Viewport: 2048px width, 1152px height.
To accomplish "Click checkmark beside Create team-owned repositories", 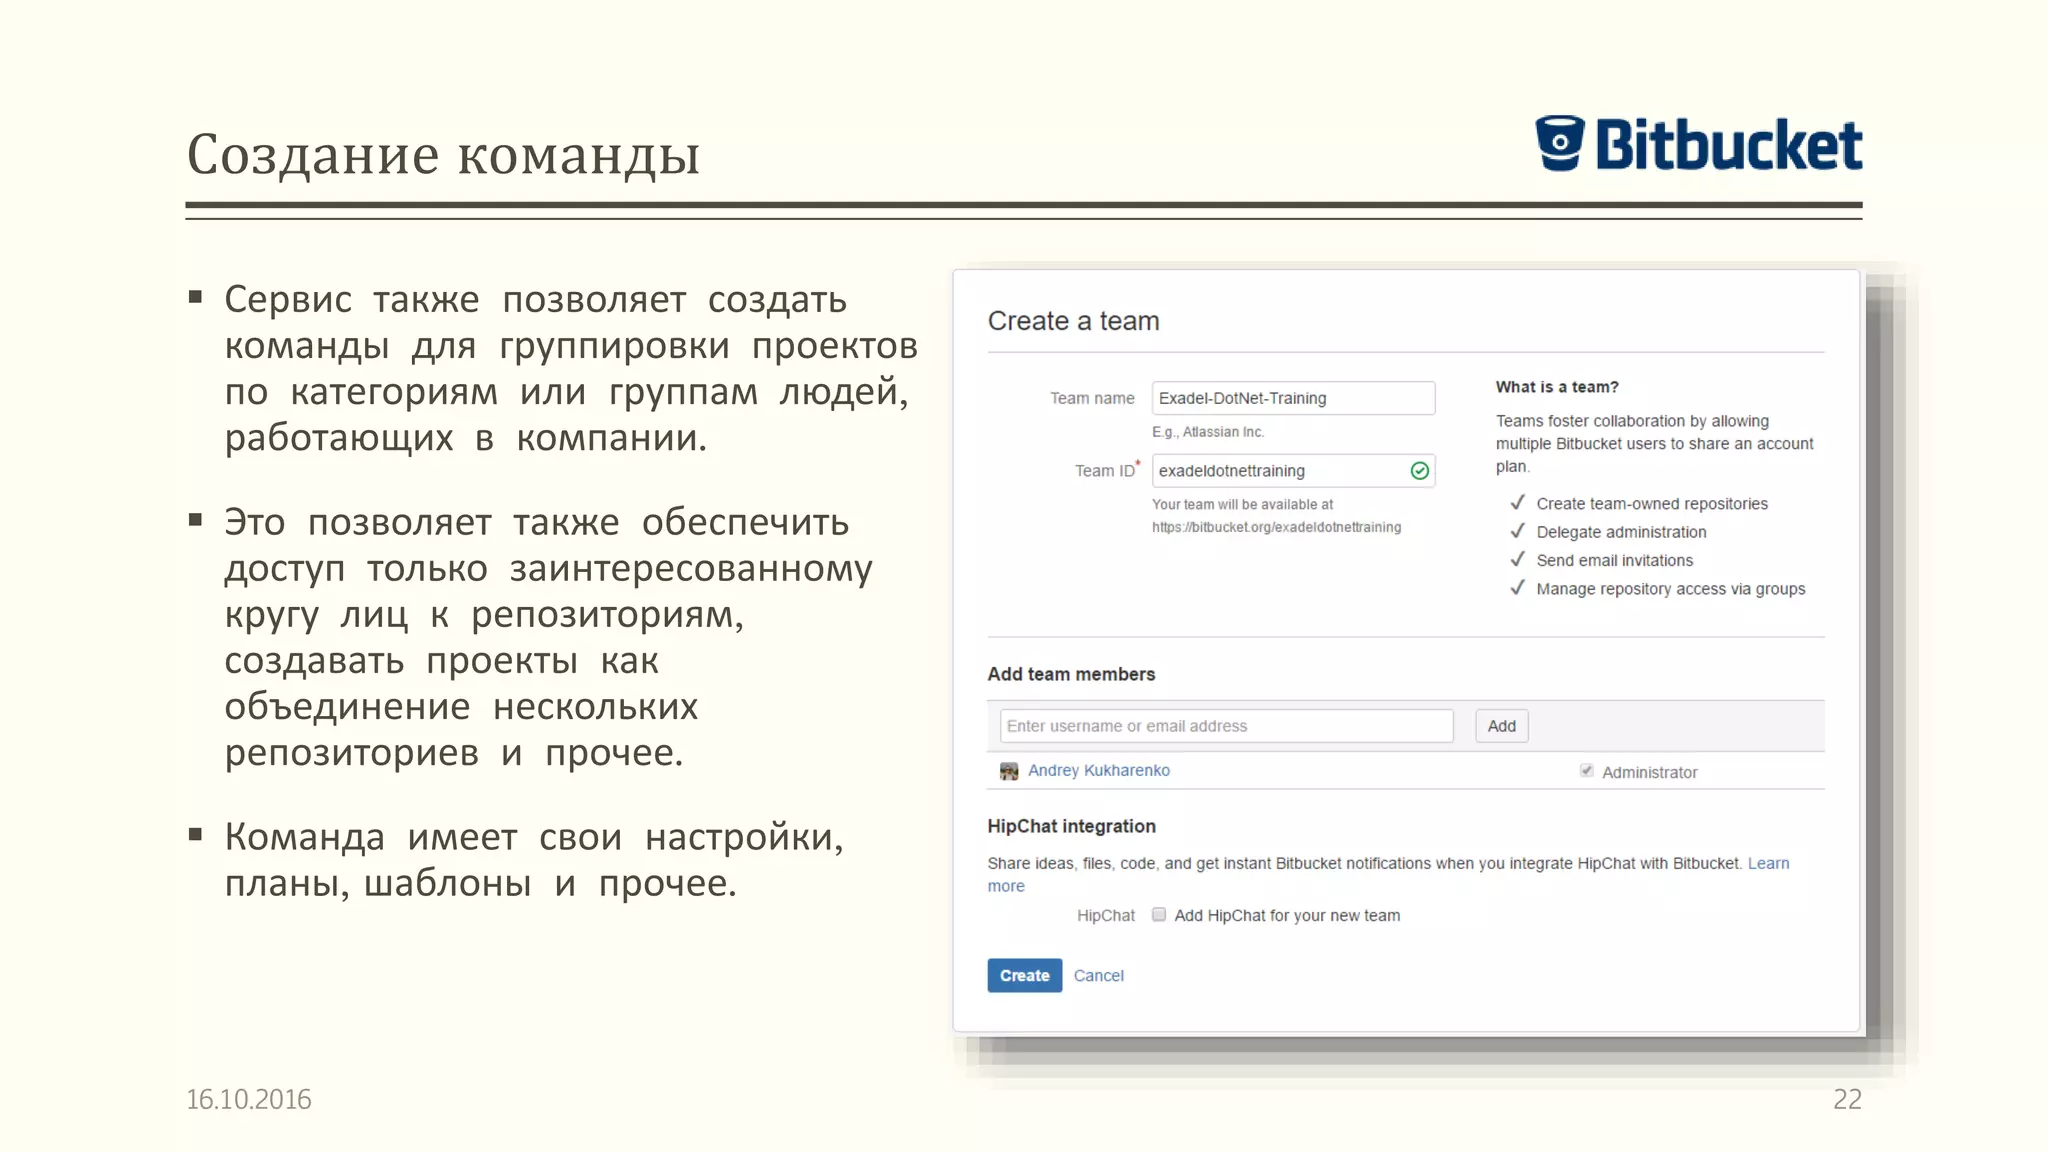I will click(1517, 503).
